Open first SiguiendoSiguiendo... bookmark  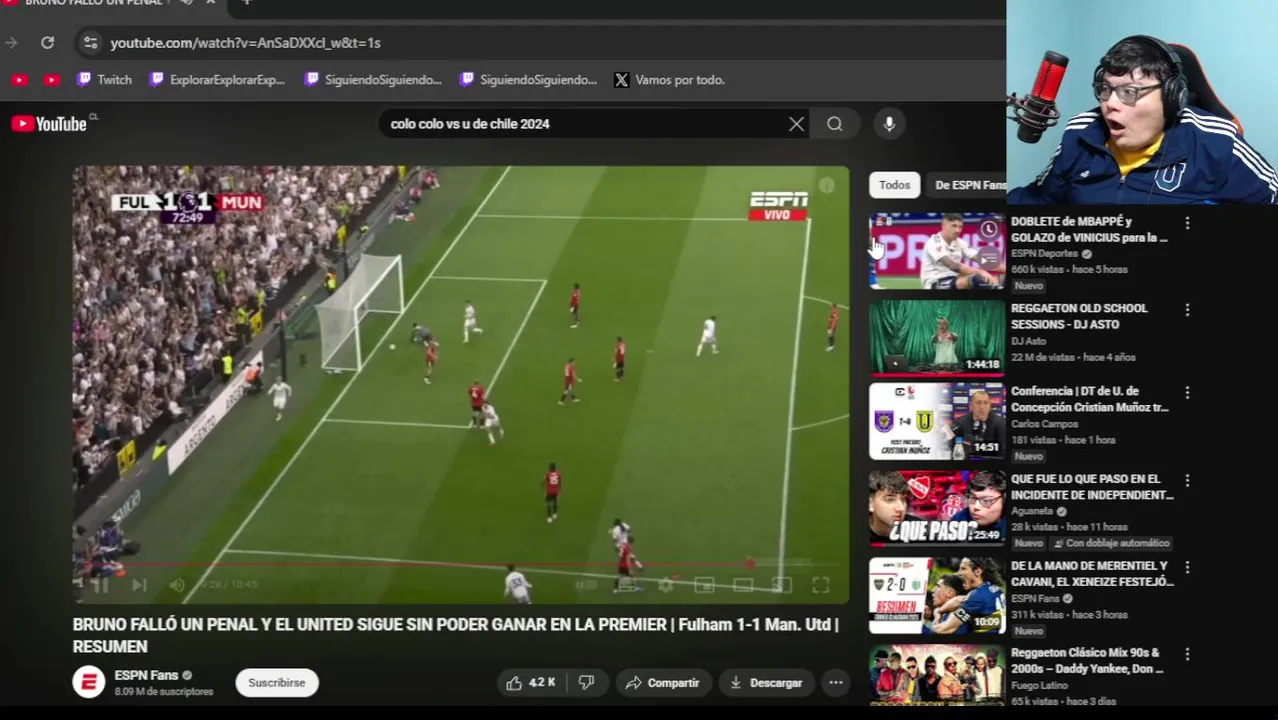[373, 80]
